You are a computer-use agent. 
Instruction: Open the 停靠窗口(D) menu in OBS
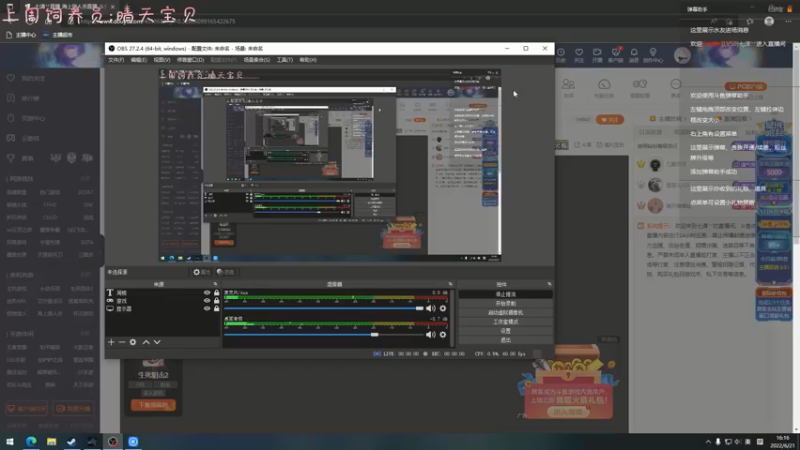(x=190, y=60)
